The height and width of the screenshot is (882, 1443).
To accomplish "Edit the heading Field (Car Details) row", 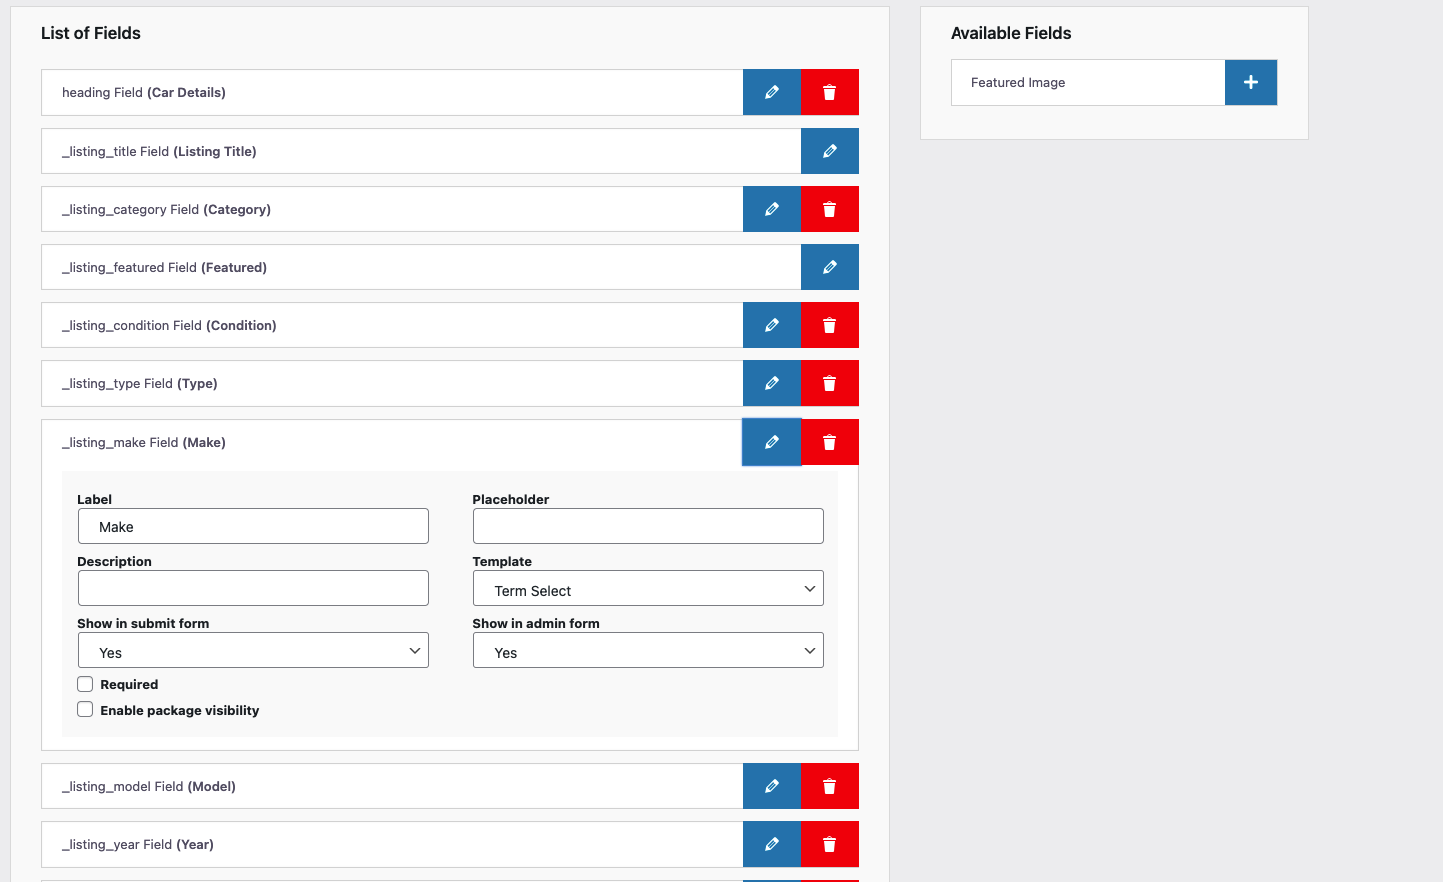I will point(771,92).
